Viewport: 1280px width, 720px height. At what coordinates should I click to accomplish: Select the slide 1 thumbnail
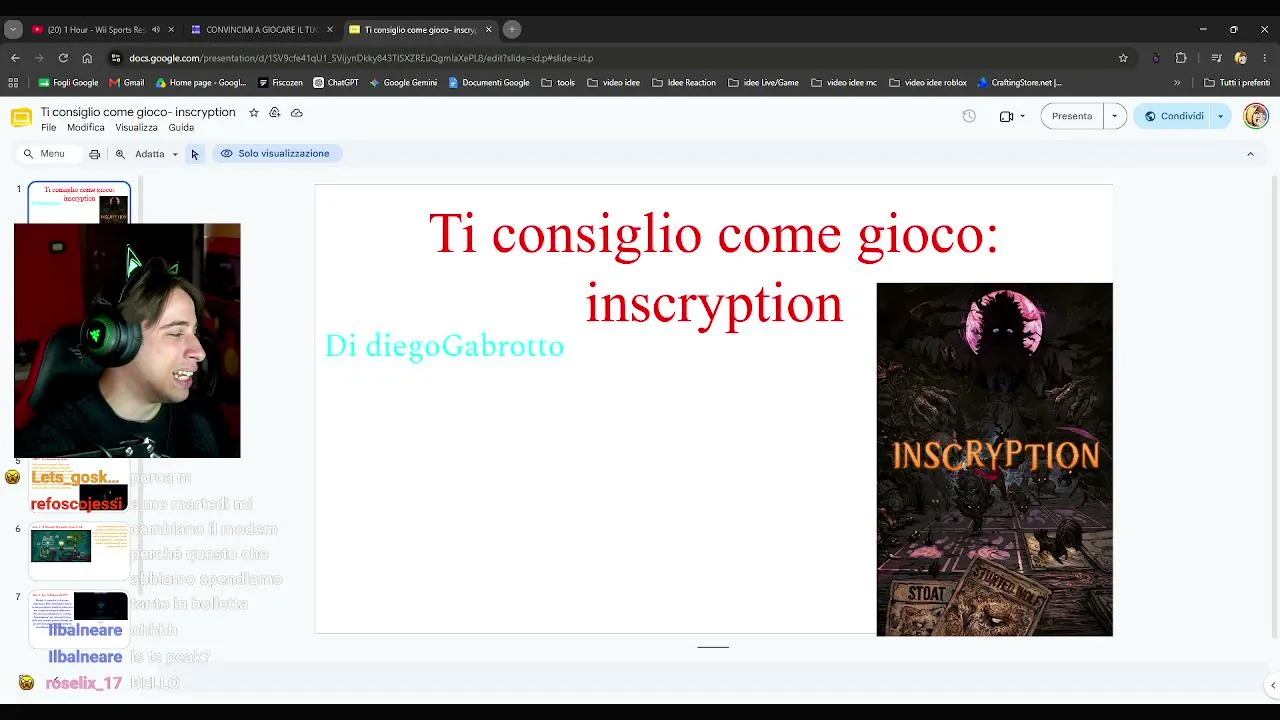click(x=79, y=202)
